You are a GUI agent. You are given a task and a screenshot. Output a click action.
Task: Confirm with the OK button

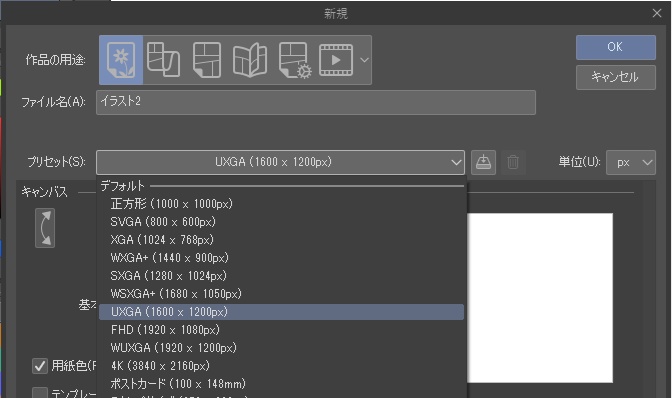tap(615, 47)
